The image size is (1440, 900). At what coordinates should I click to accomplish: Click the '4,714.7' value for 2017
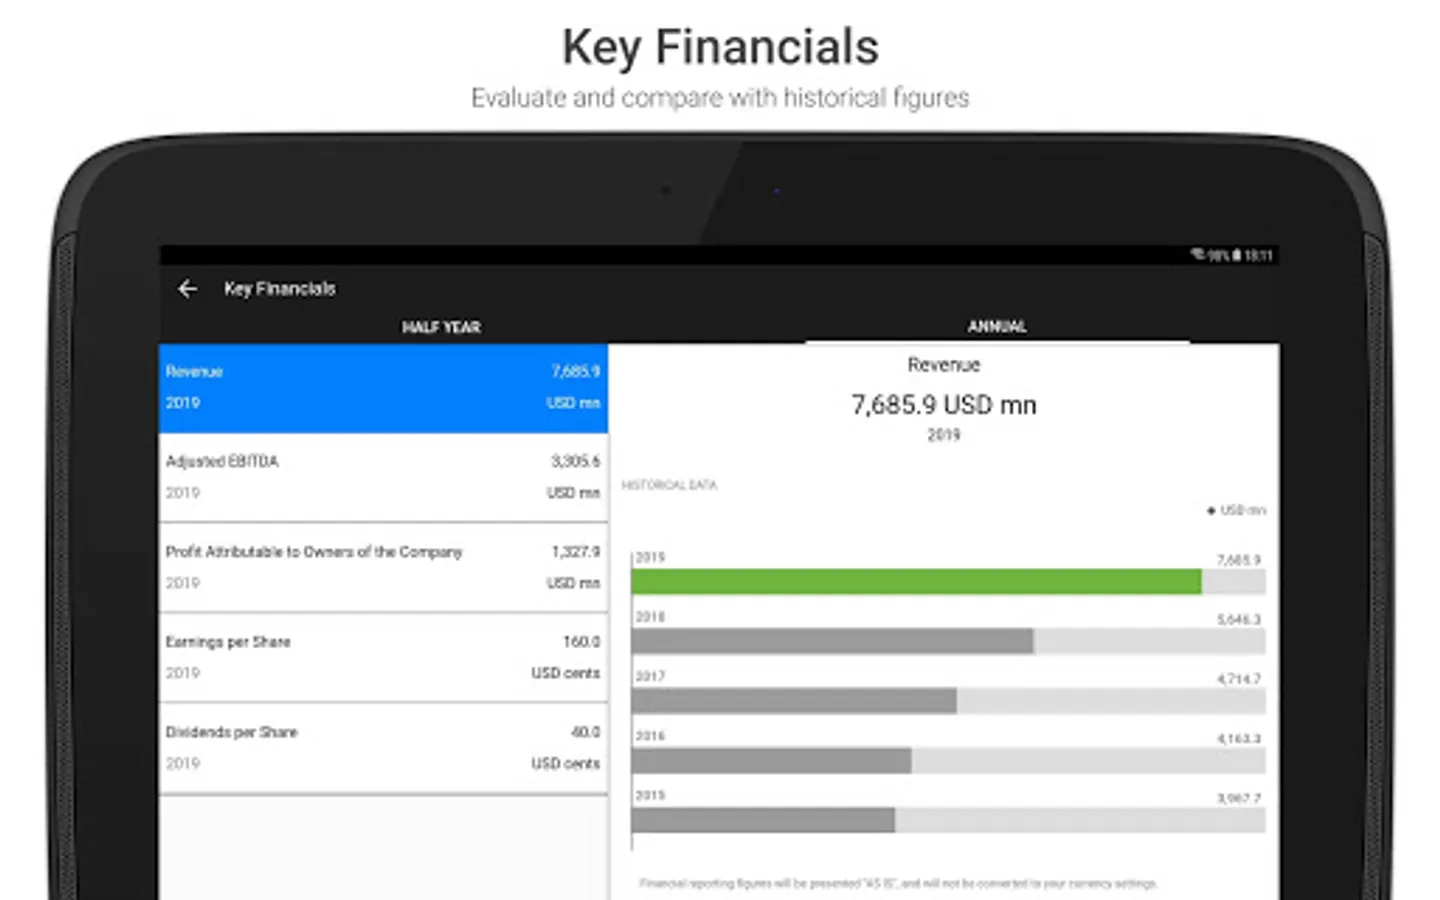[x=1239, y=679]
